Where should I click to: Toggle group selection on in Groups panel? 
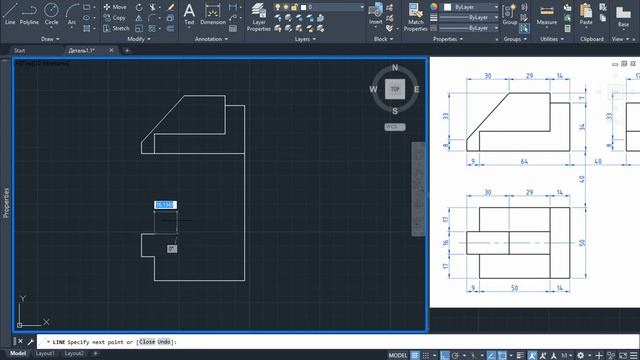coord(524,28)
